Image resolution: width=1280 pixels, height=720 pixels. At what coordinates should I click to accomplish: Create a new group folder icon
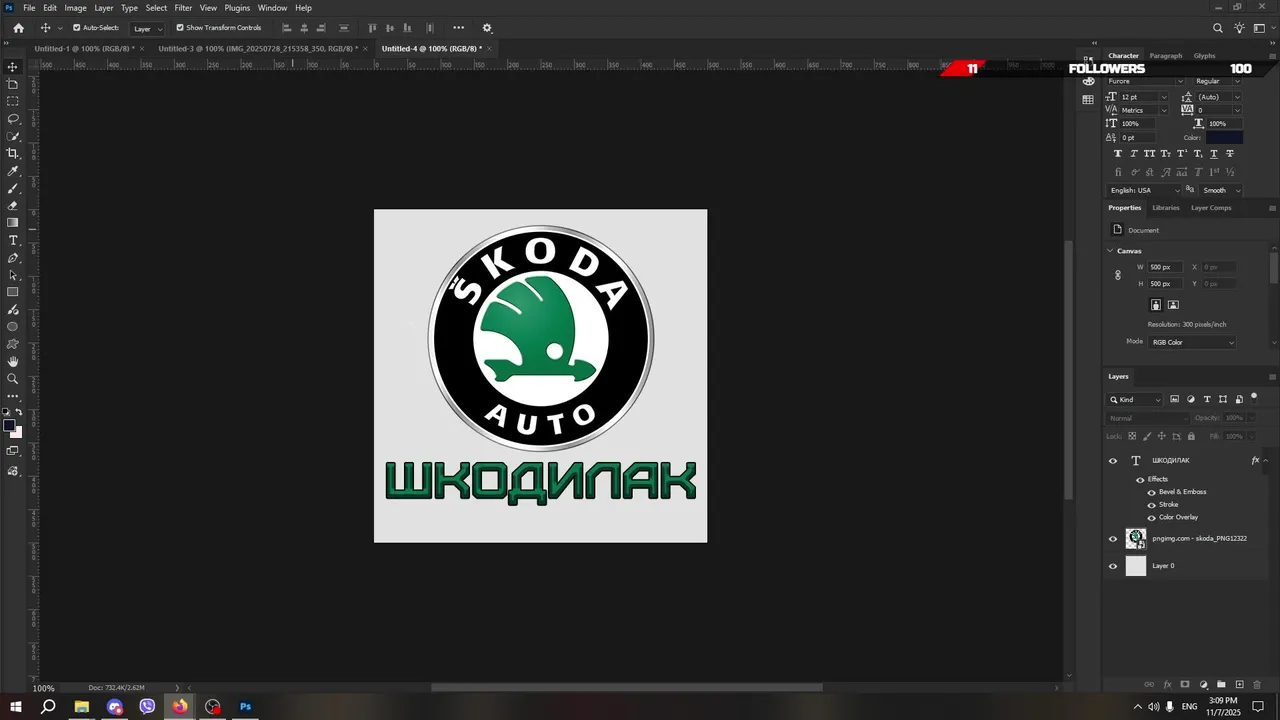click(1221, 685)
